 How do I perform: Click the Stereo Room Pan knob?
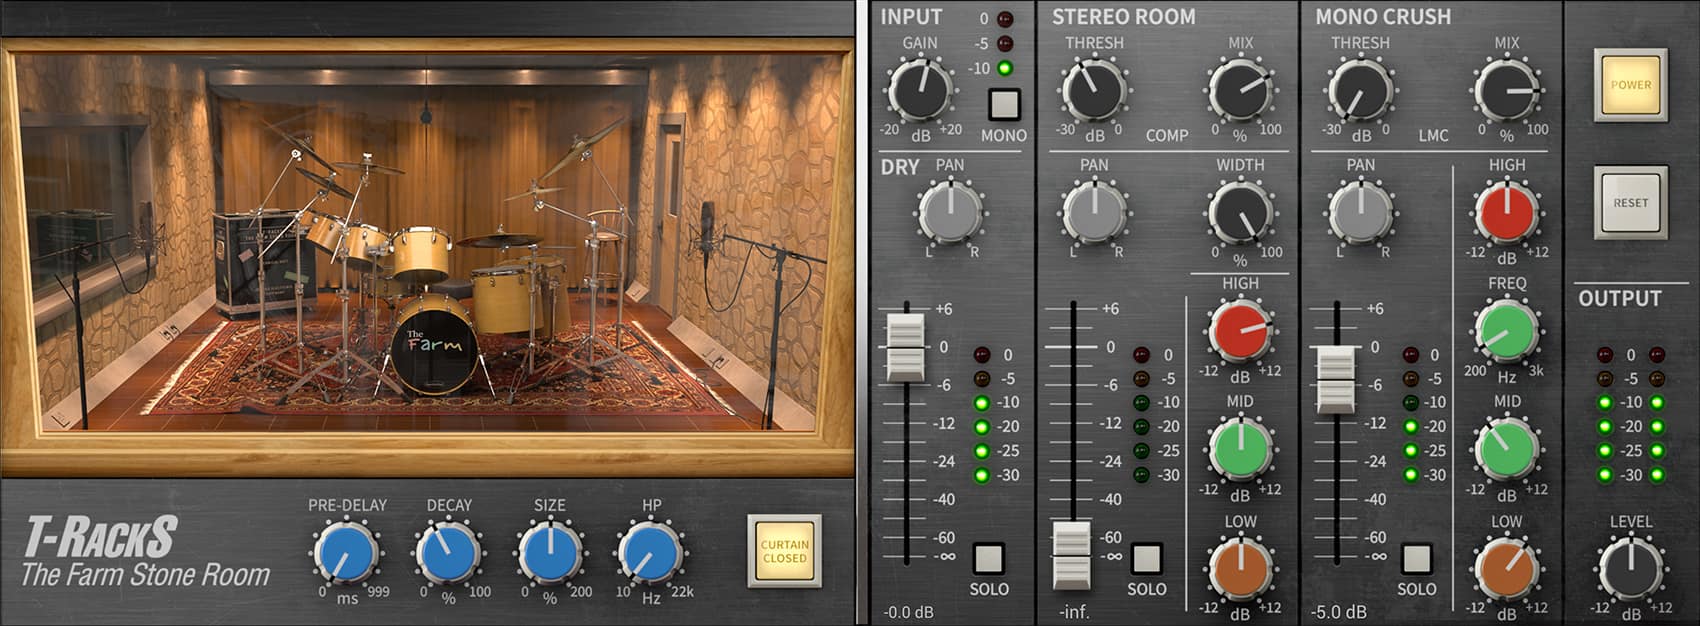pos(1094,211)
